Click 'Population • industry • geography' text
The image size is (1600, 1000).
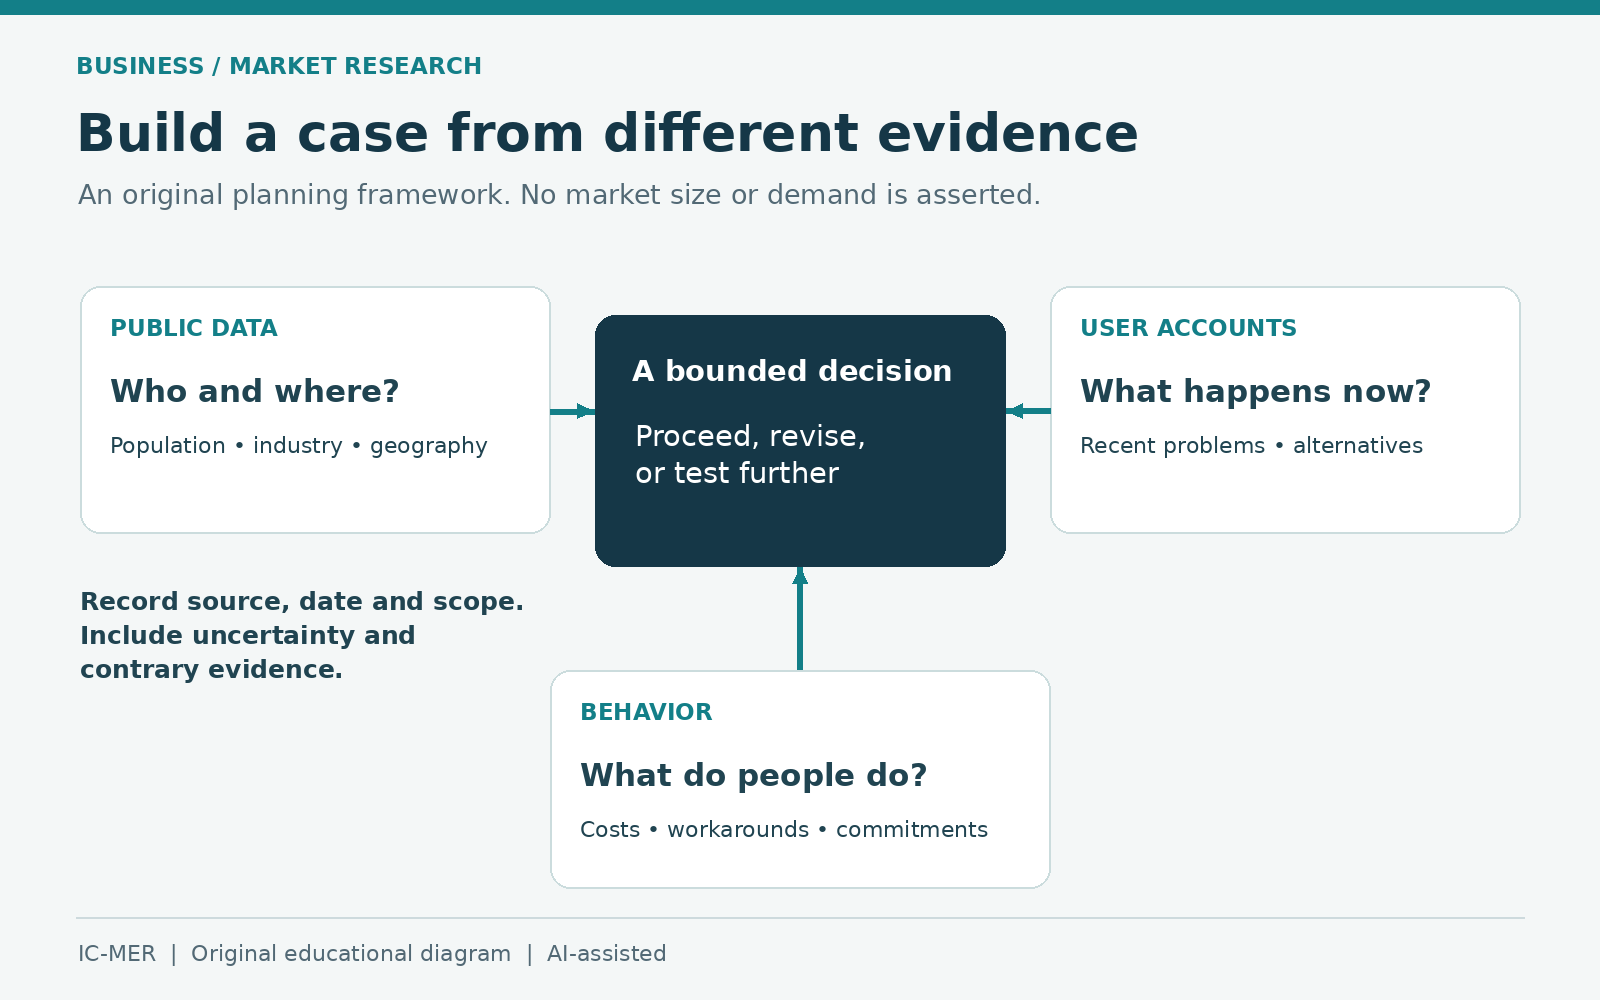(x=299, y=446)
